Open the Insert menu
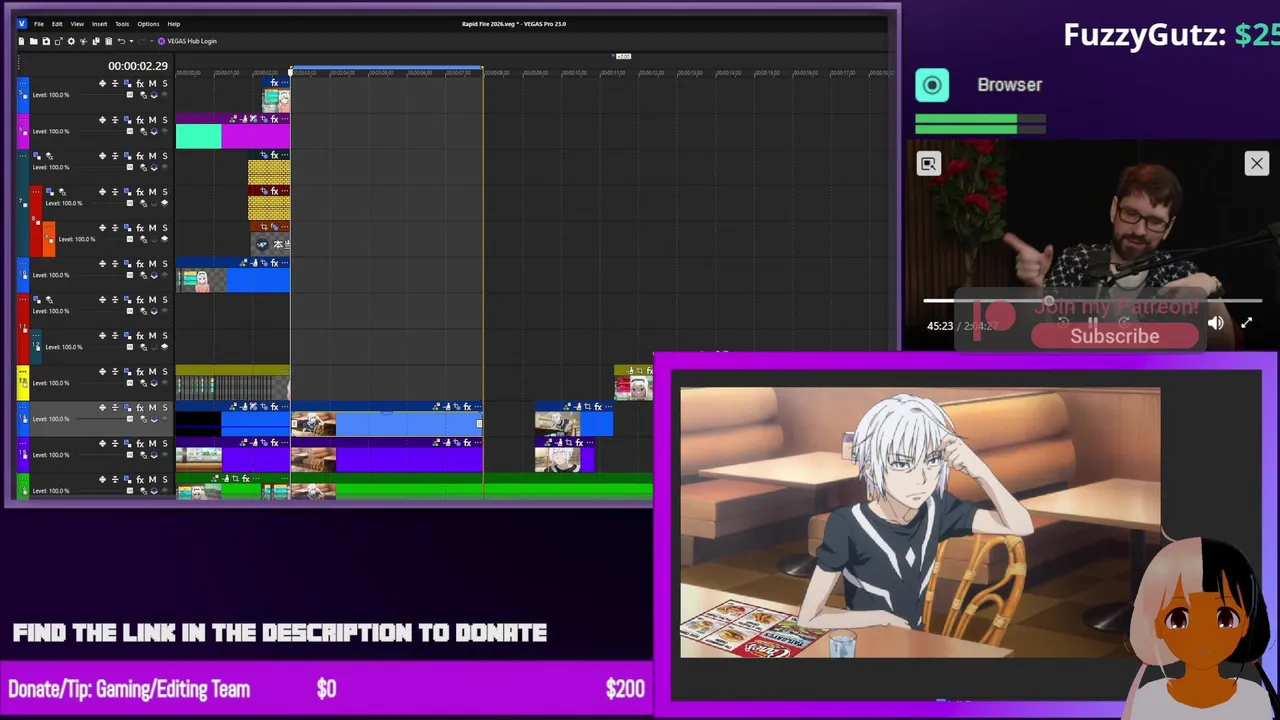This screenshot has height=720, width=1280. 99,24
